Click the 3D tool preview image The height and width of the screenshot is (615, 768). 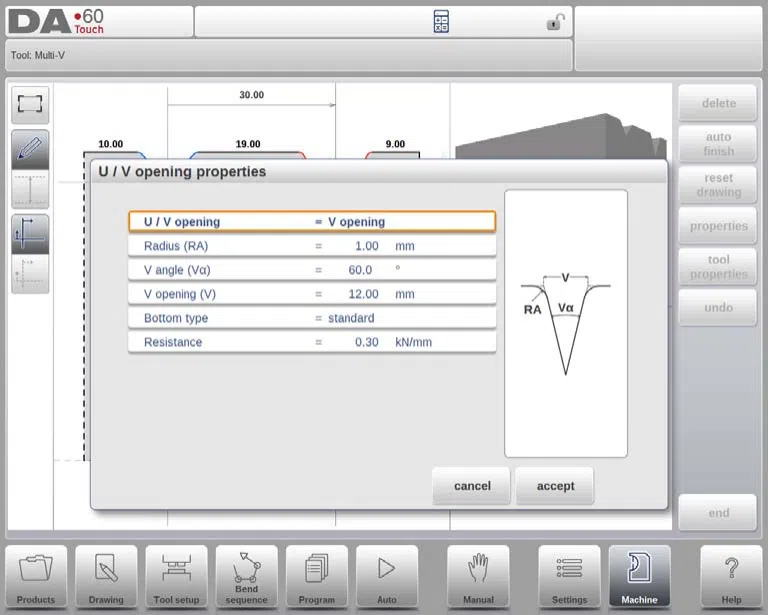point(561,136)
